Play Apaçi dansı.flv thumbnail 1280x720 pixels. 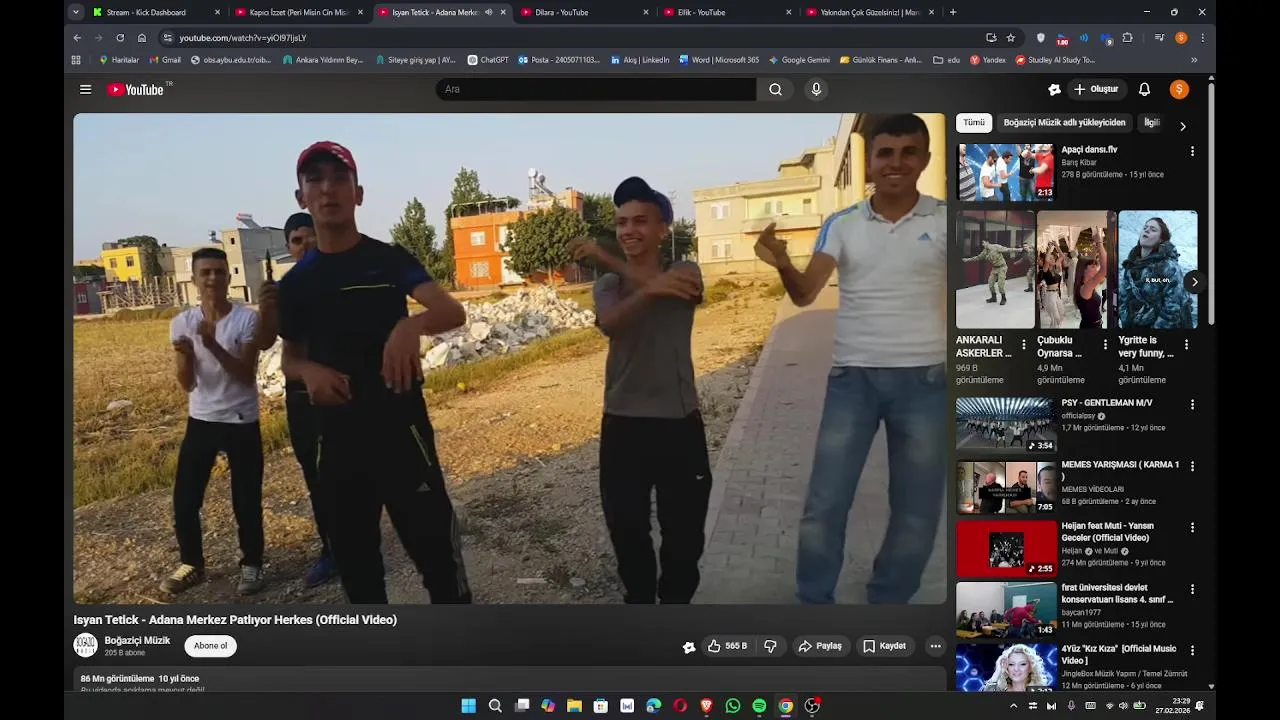point(1005,172)
